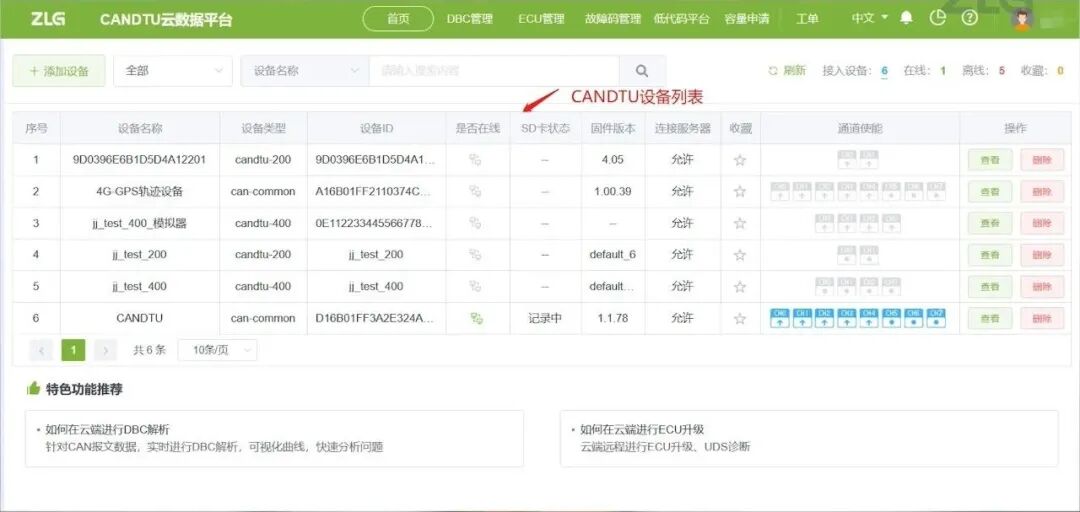Go to the 首页 tab
The width and height of the screenshot is (1080, 512).
click(398, 19)
